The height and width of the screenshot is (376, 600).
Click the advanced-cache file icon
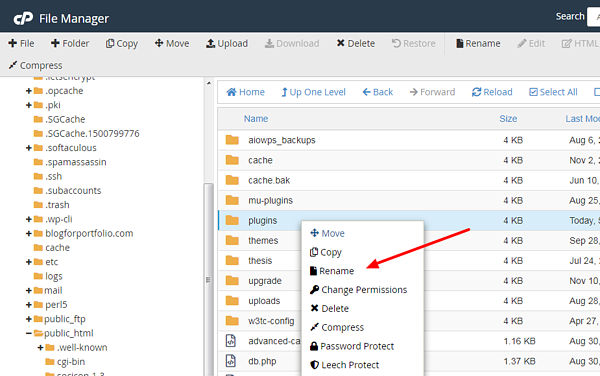[x=231, y=341]
